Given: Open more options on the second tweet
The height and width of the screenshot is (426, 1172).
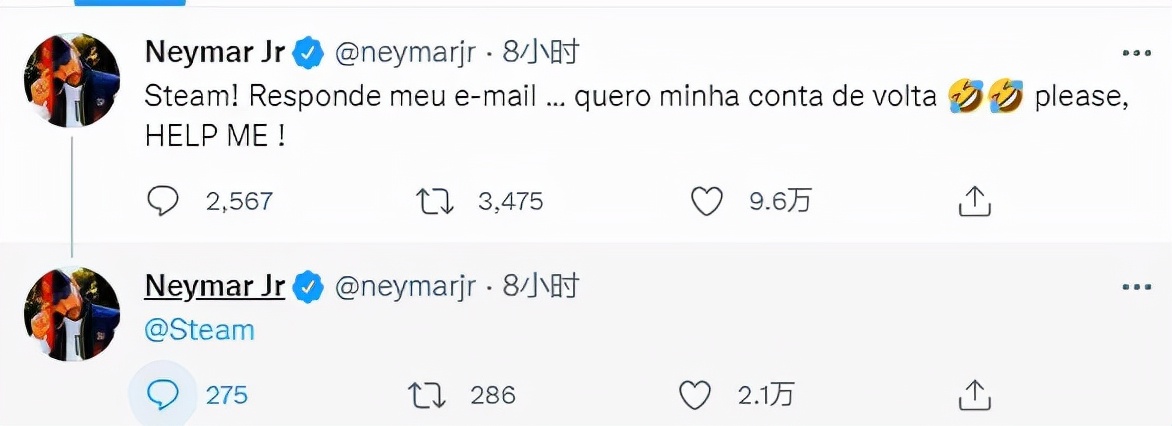Looking at the screenshot, I should [1136, 288].
